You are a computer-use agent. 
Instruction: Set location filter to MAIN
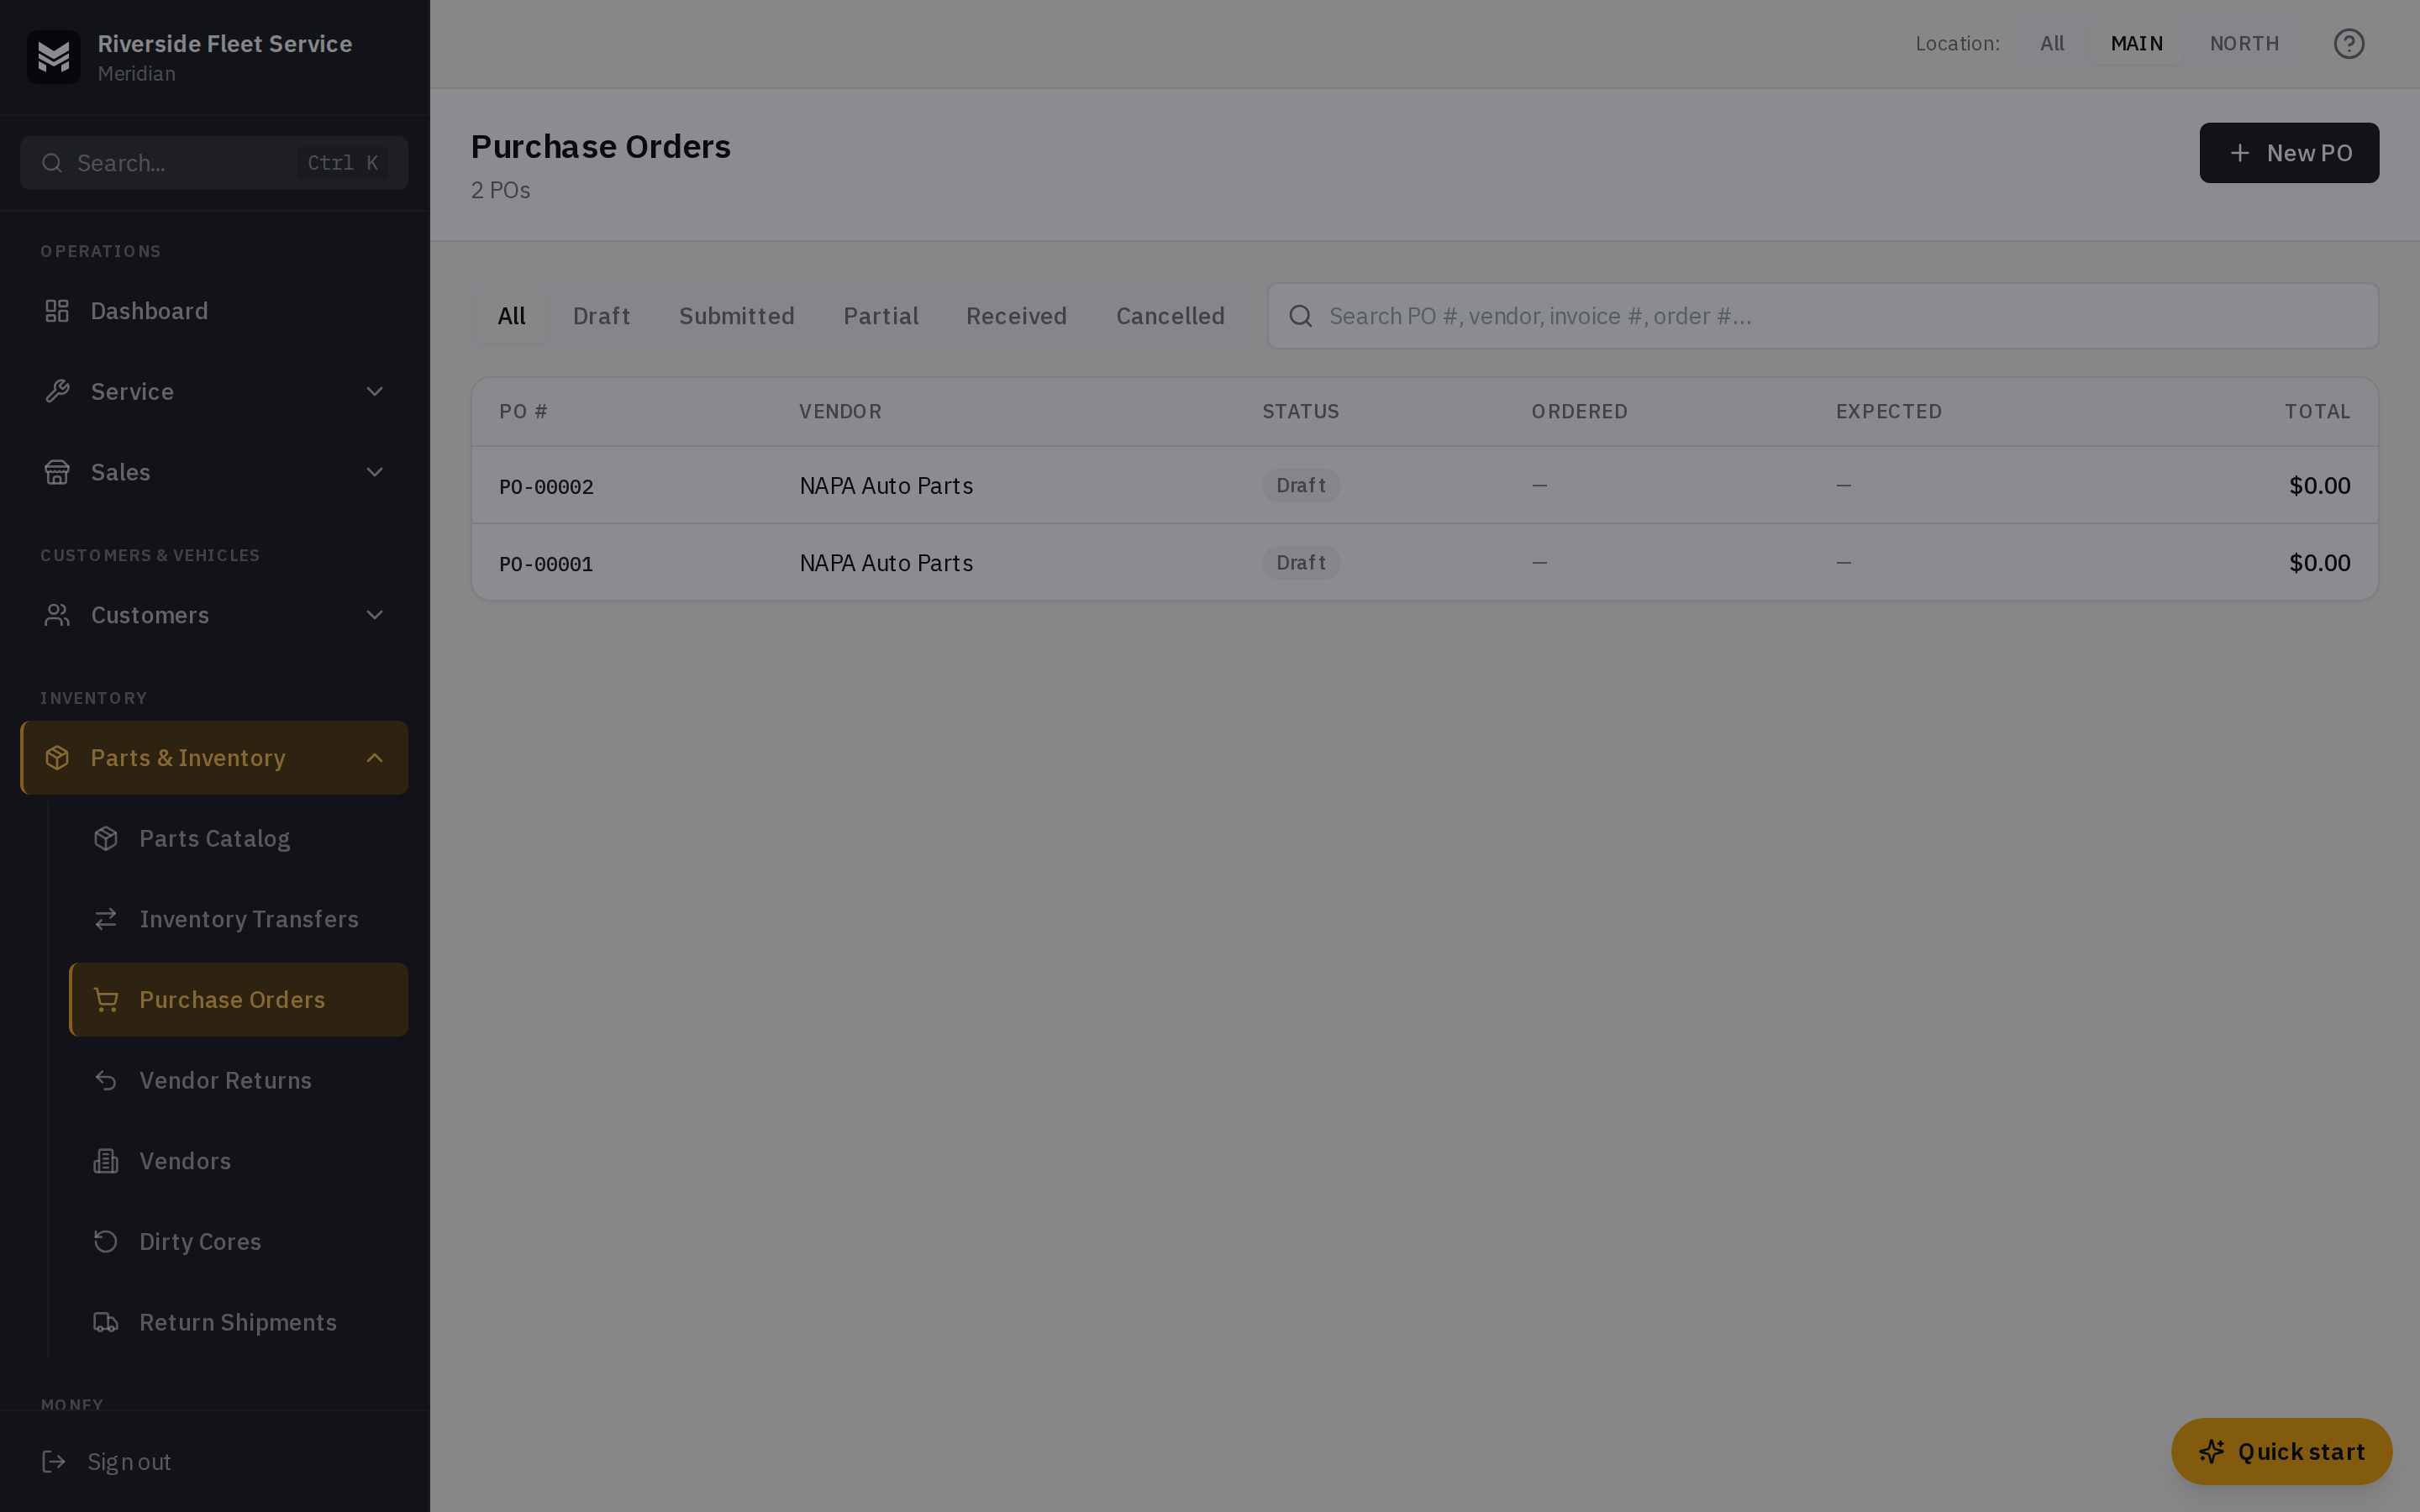click(x=2137, y=44)
